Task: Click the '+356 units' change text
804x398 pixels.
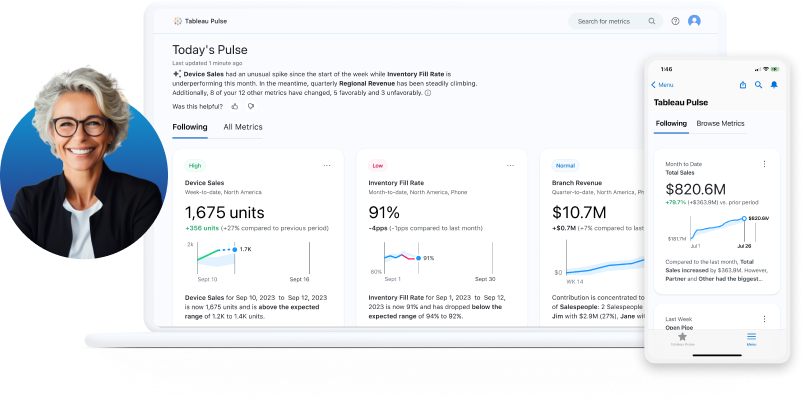Action: point(202,228)
